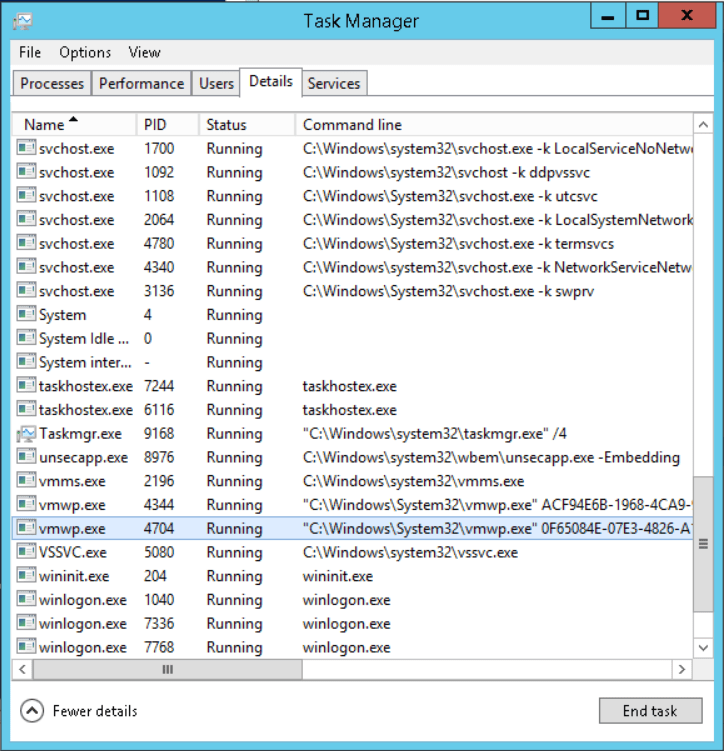Switch to the Performance tab
The height and width of the screenshot is (752, 724).
(141, 83)
